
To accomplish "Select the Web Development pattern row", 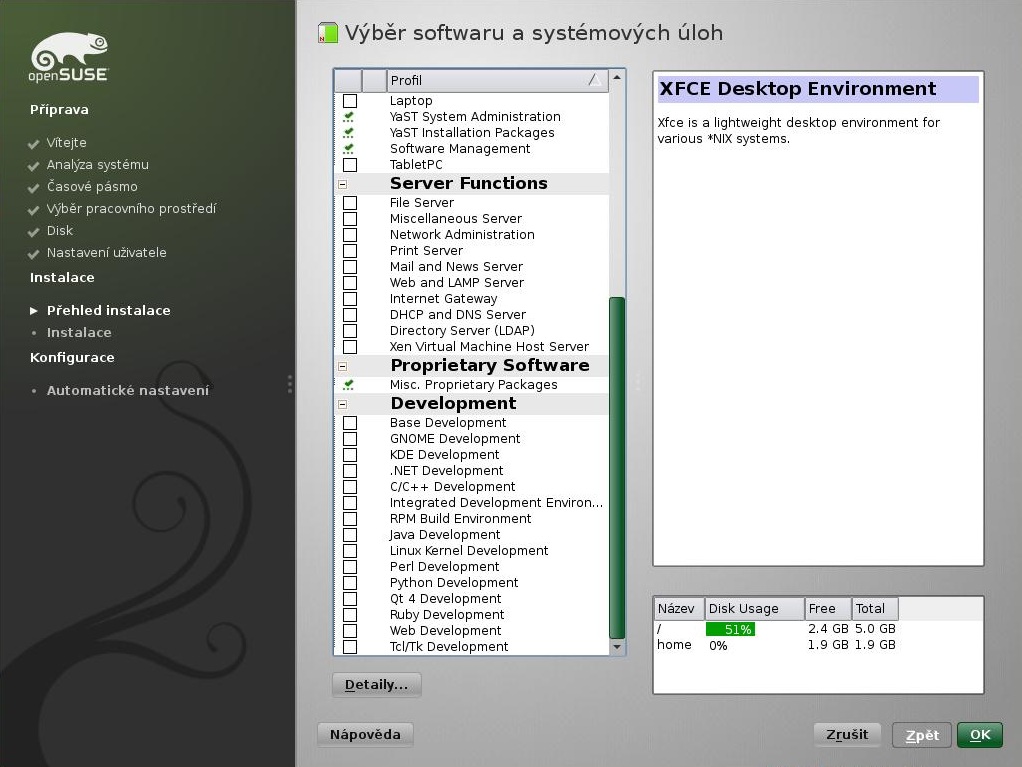I will (x=472, y=631).
